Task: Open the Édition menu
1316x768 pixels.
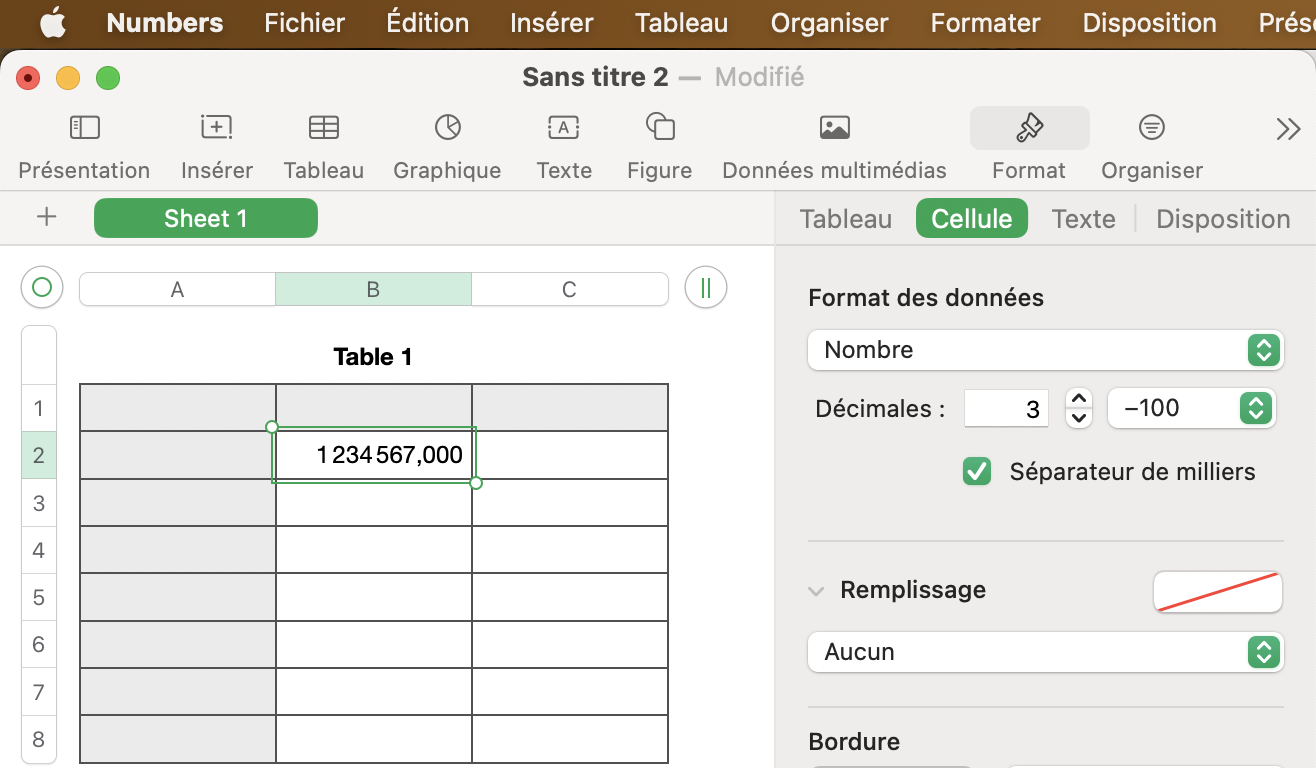Action: click(x=427, y=23)
